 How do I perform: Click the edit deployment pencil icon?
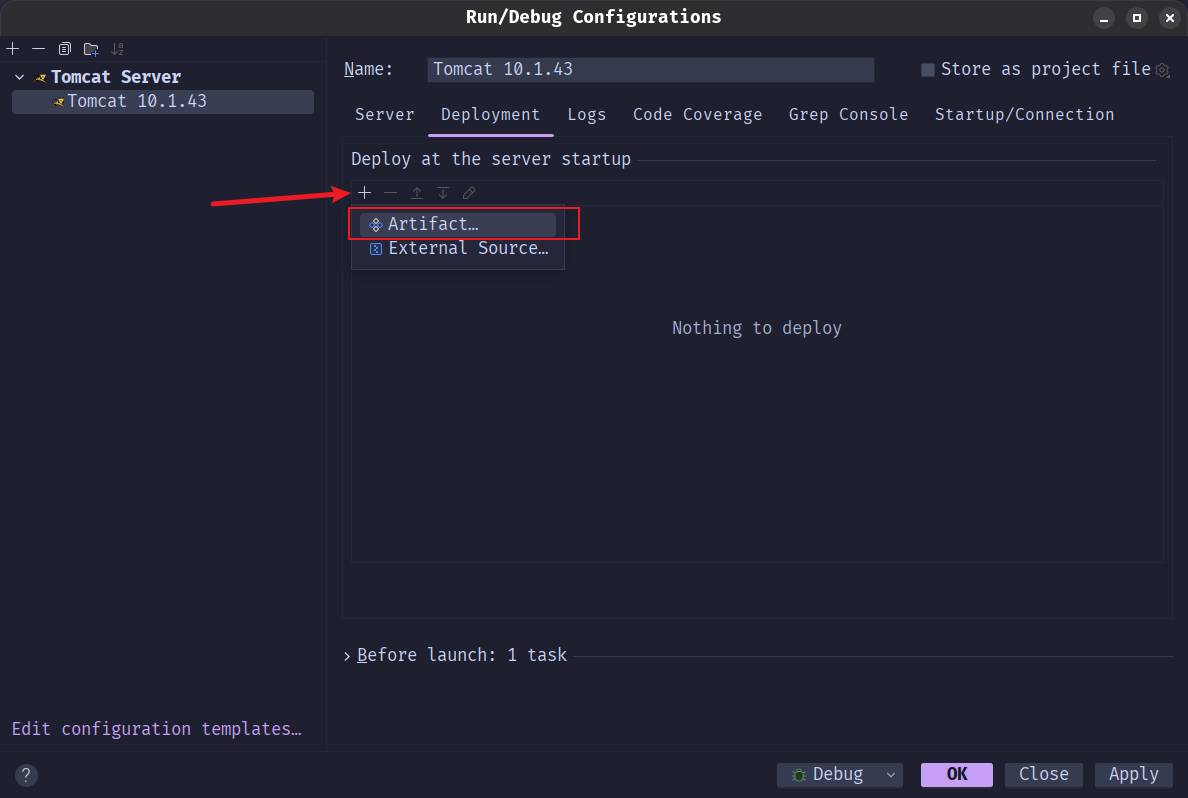[469, 193]
